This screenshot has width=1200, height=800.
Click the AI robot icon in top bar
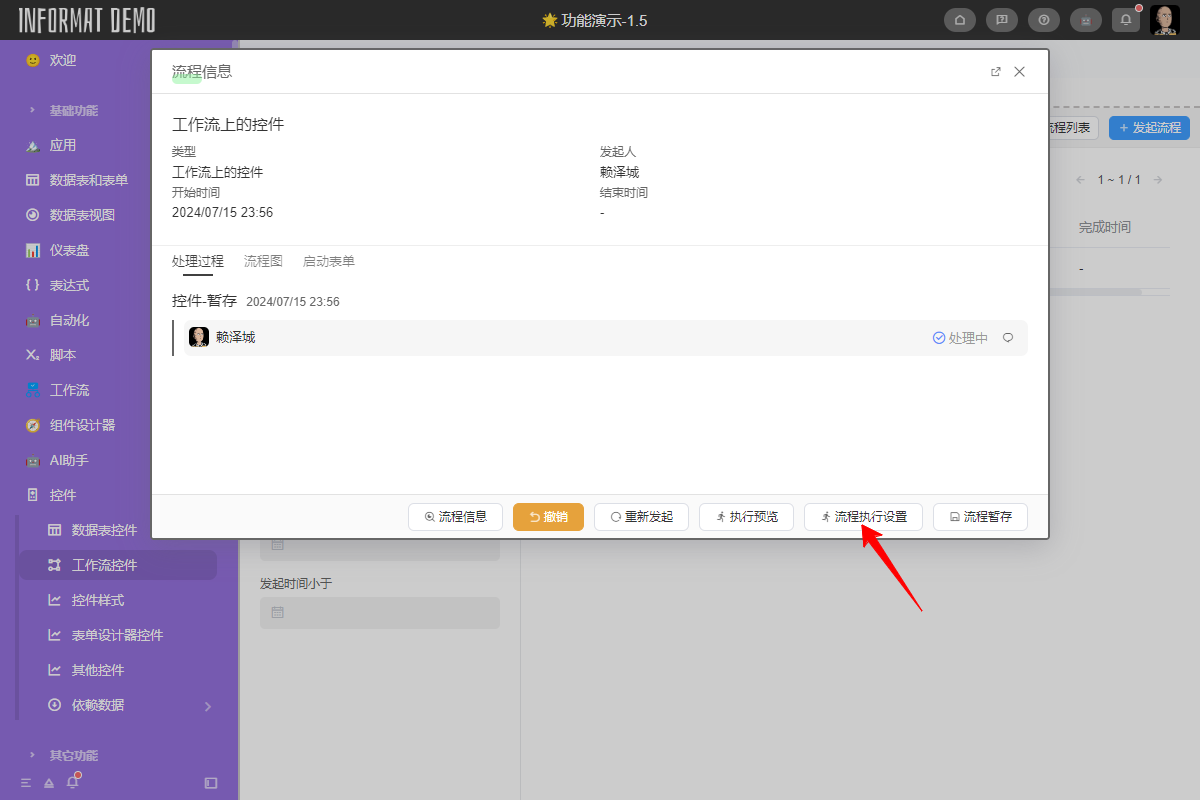(1085, 20)
